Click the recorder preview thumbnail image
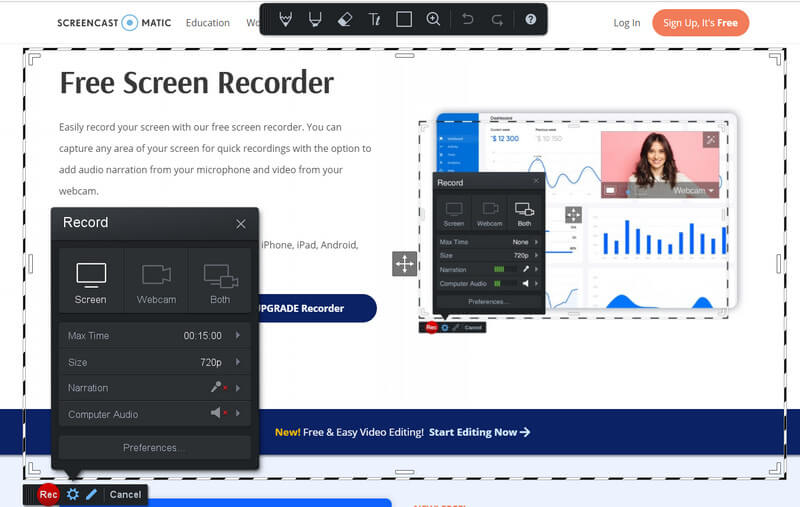This screenshot has height=507, width=800. point(577,222)
